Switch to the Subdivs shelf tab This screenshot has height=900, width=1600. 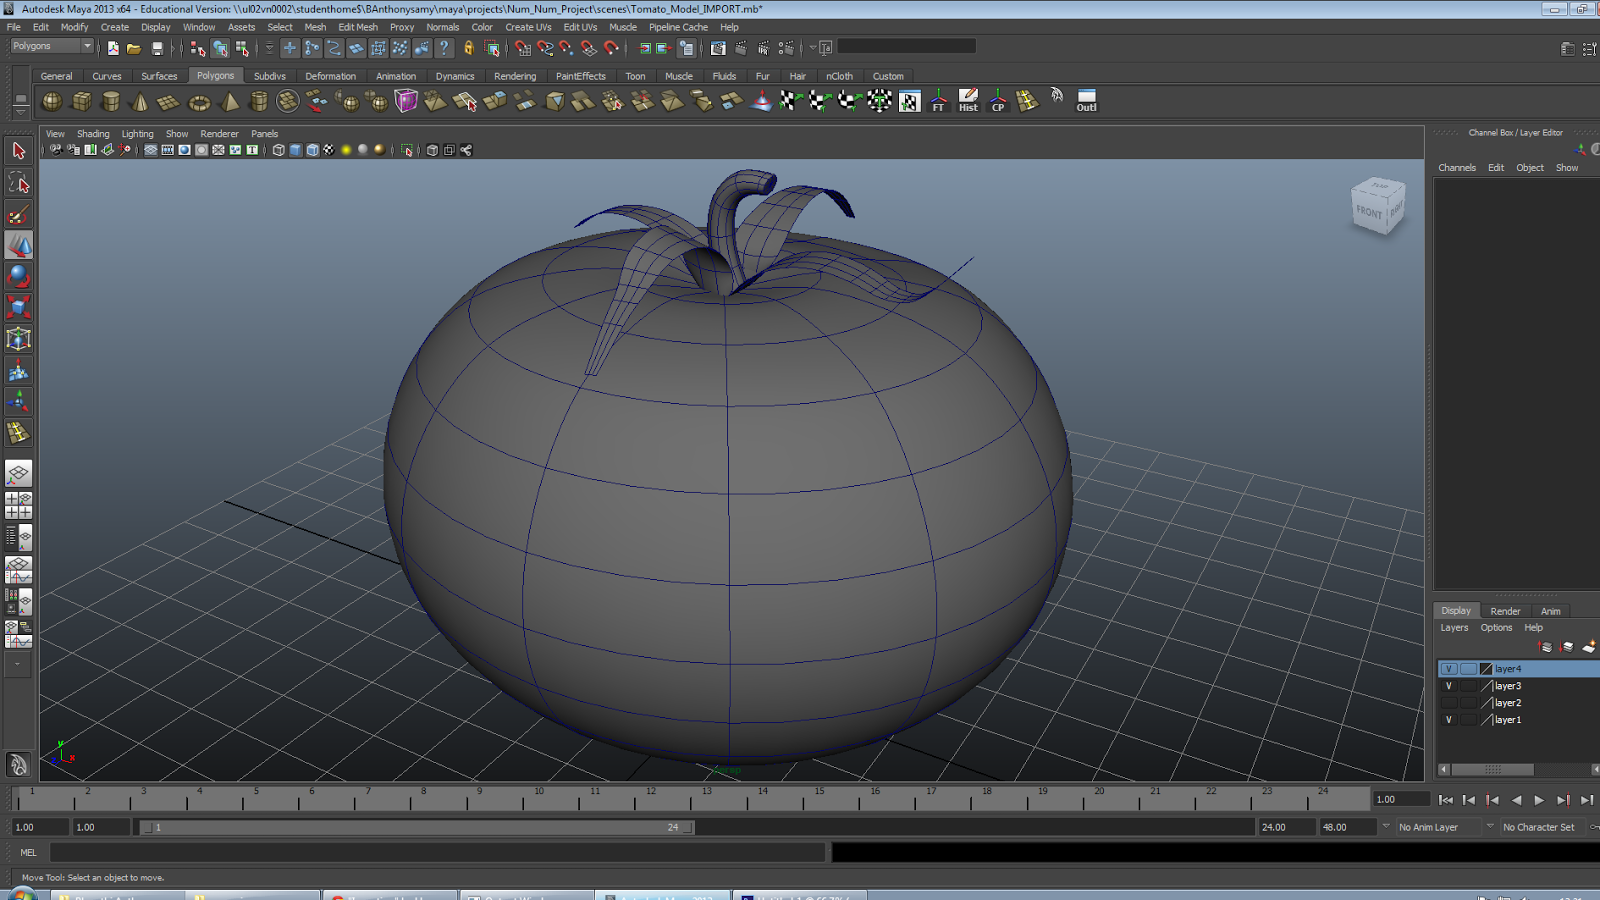click(x=270, y=75)
